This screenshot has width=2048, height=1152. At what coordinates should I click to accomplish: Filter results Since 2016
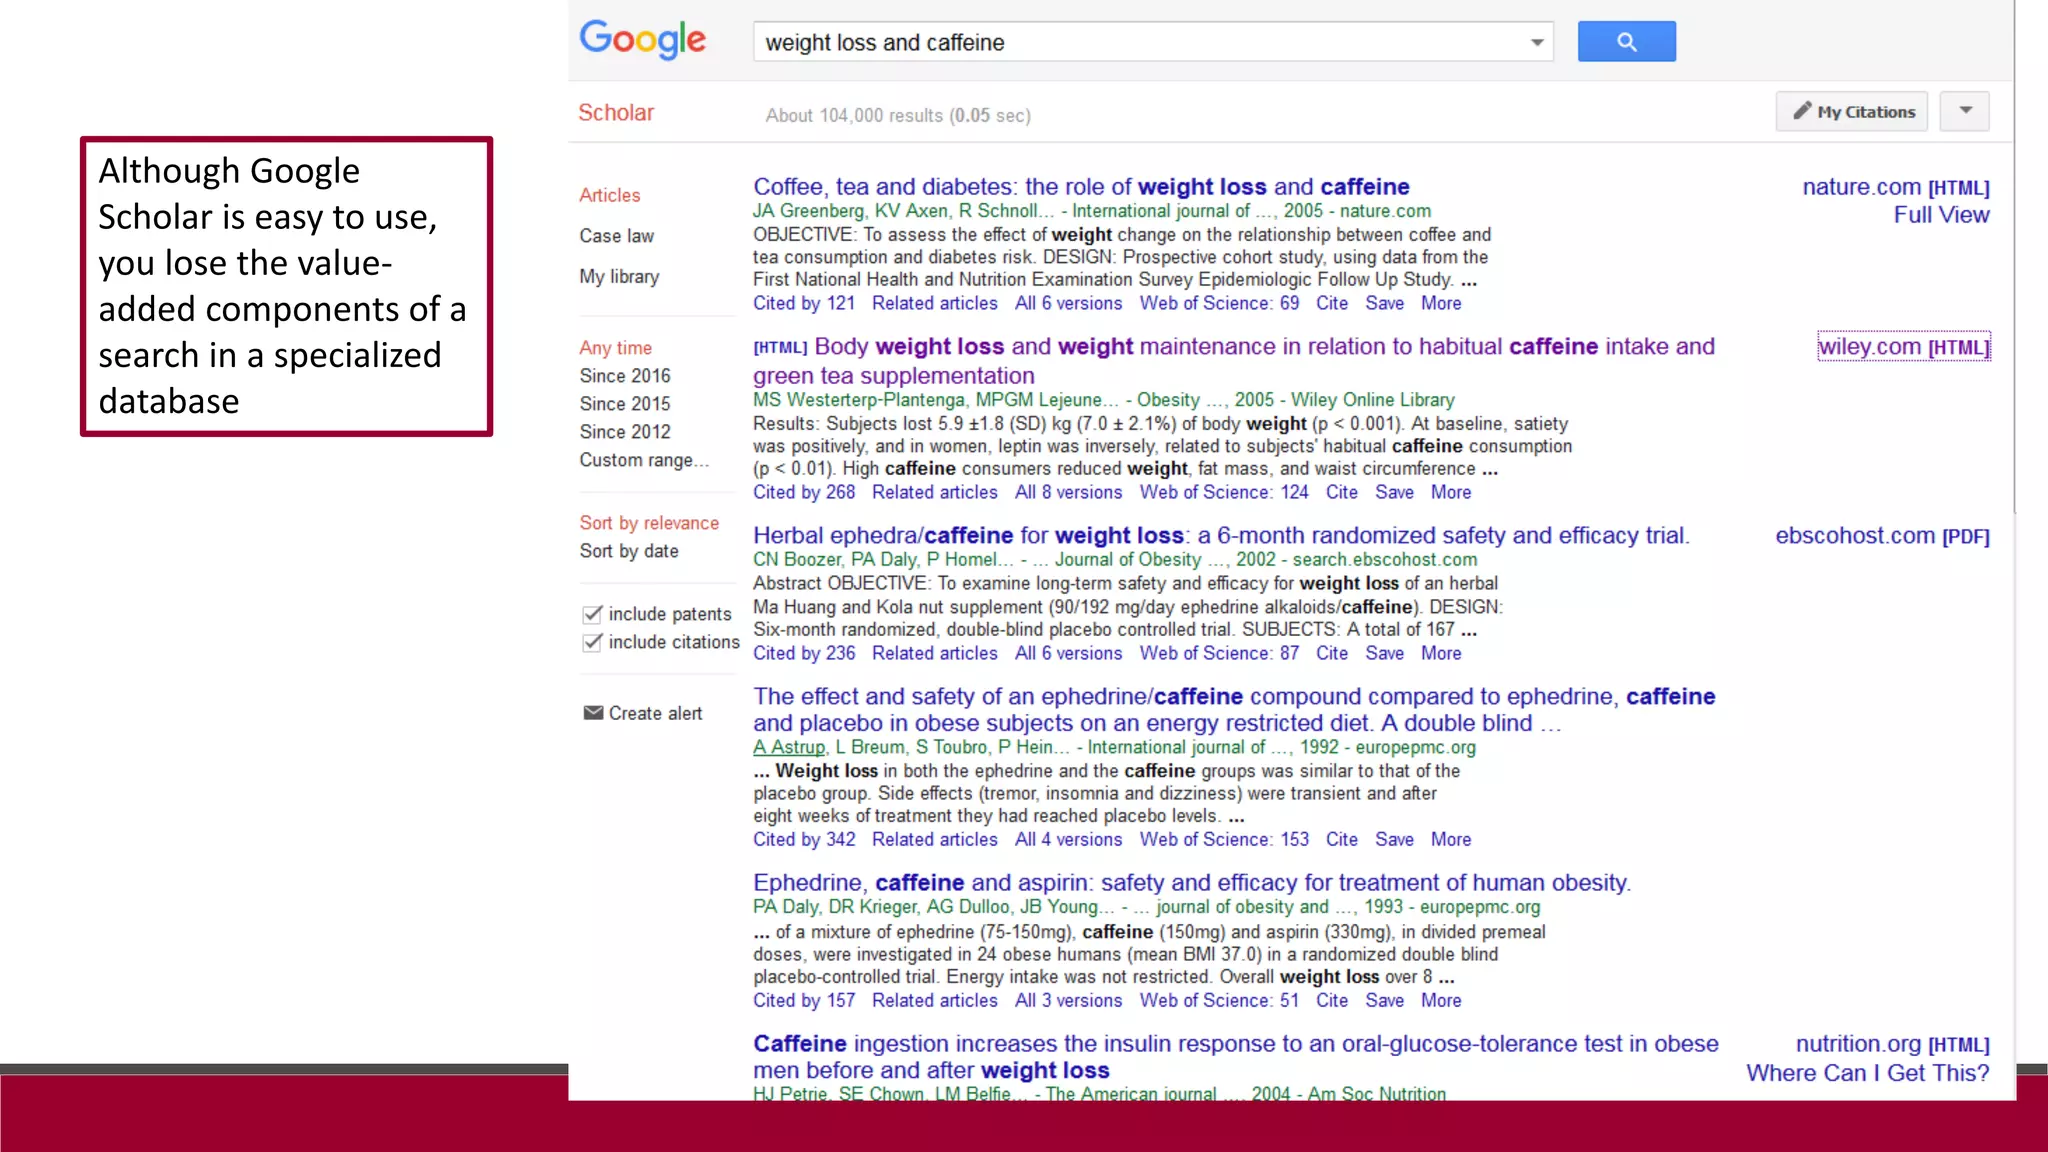(x=625, y=376)
